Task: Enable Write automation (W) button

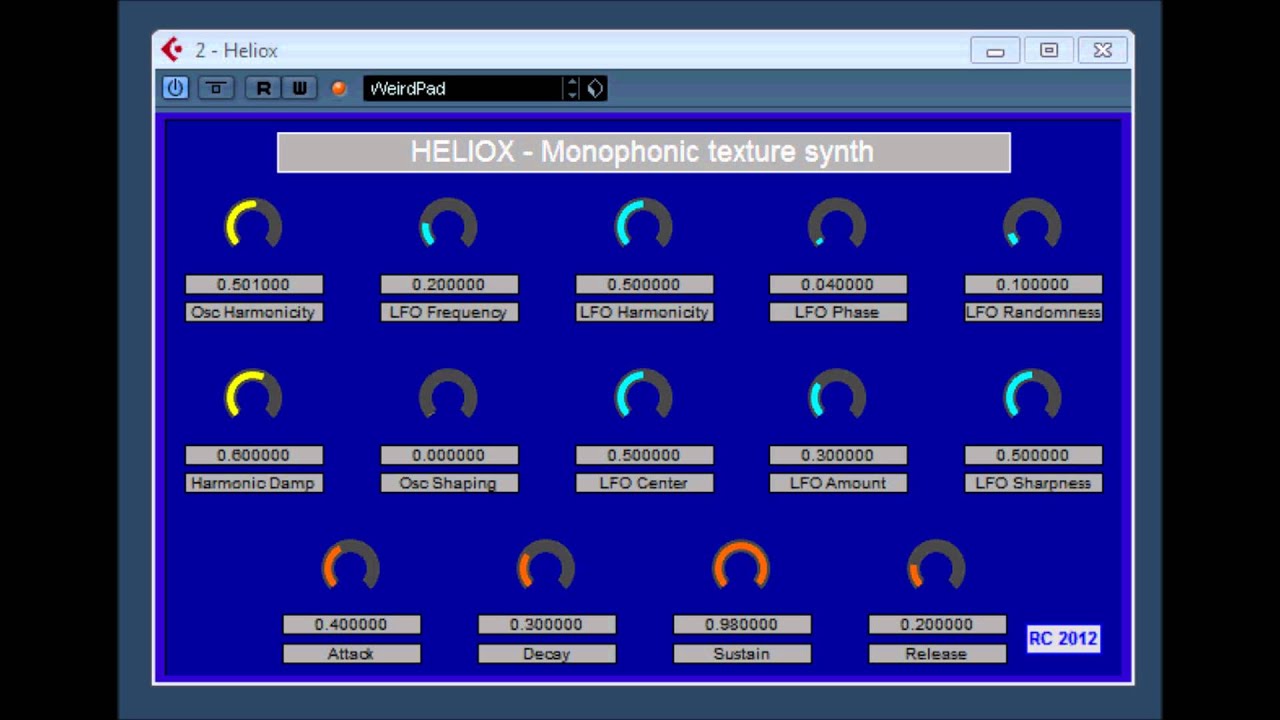Action: (x=298, y=88)
